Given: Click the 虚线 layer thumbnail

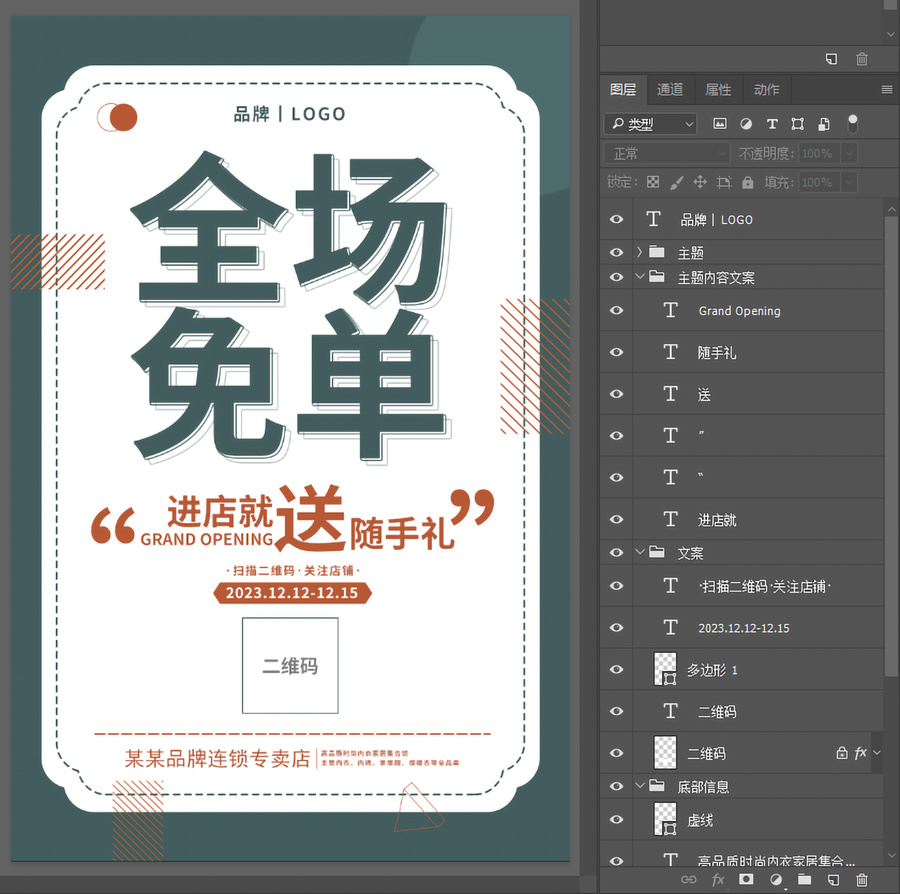Looking at the screenshot, I should click(x=665, y=819).
